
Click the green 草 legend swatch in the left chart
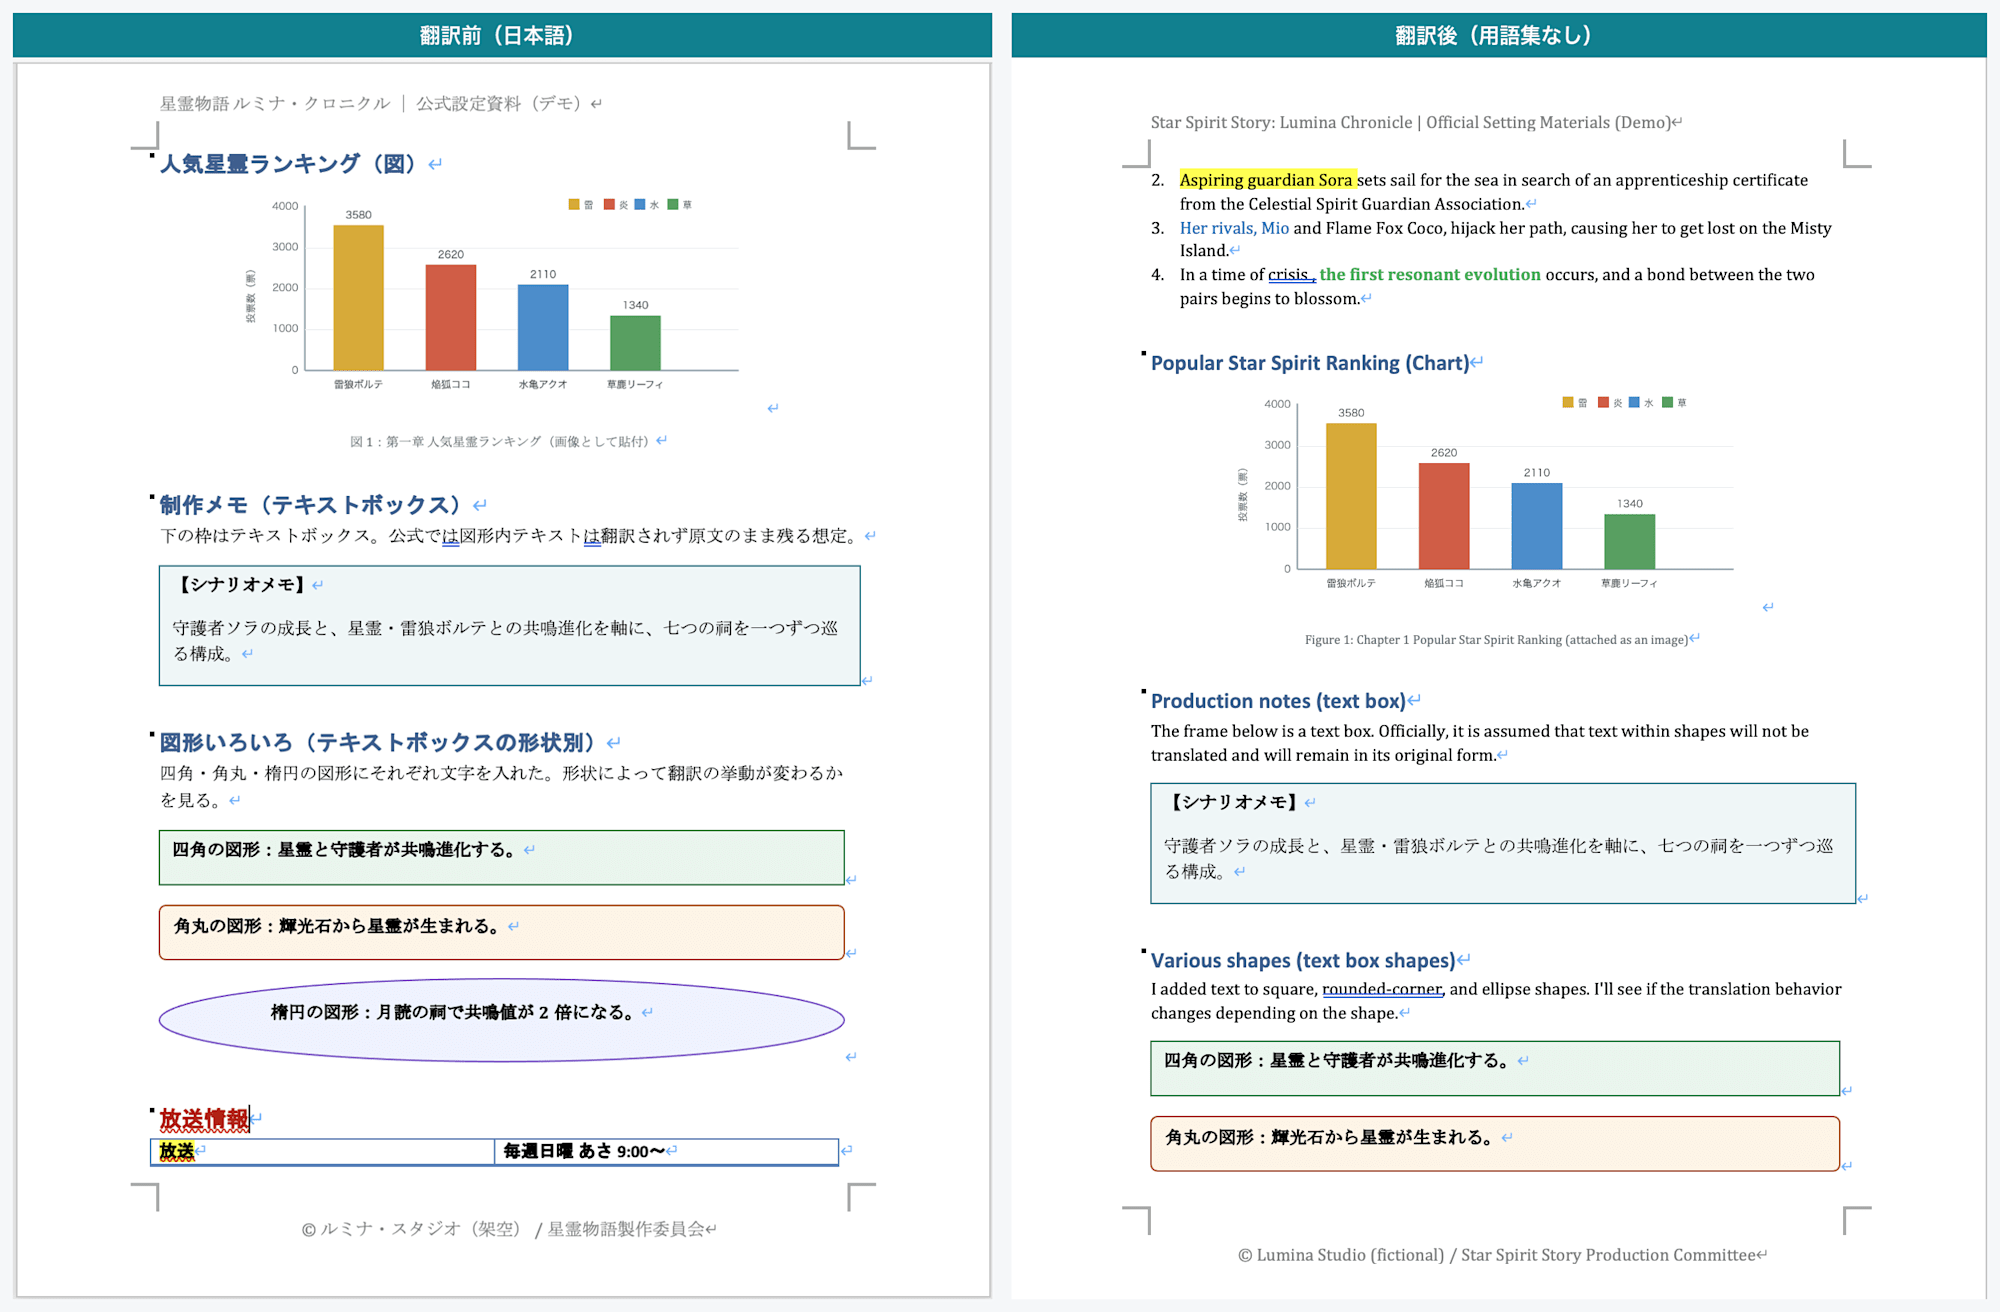[673, 204]
